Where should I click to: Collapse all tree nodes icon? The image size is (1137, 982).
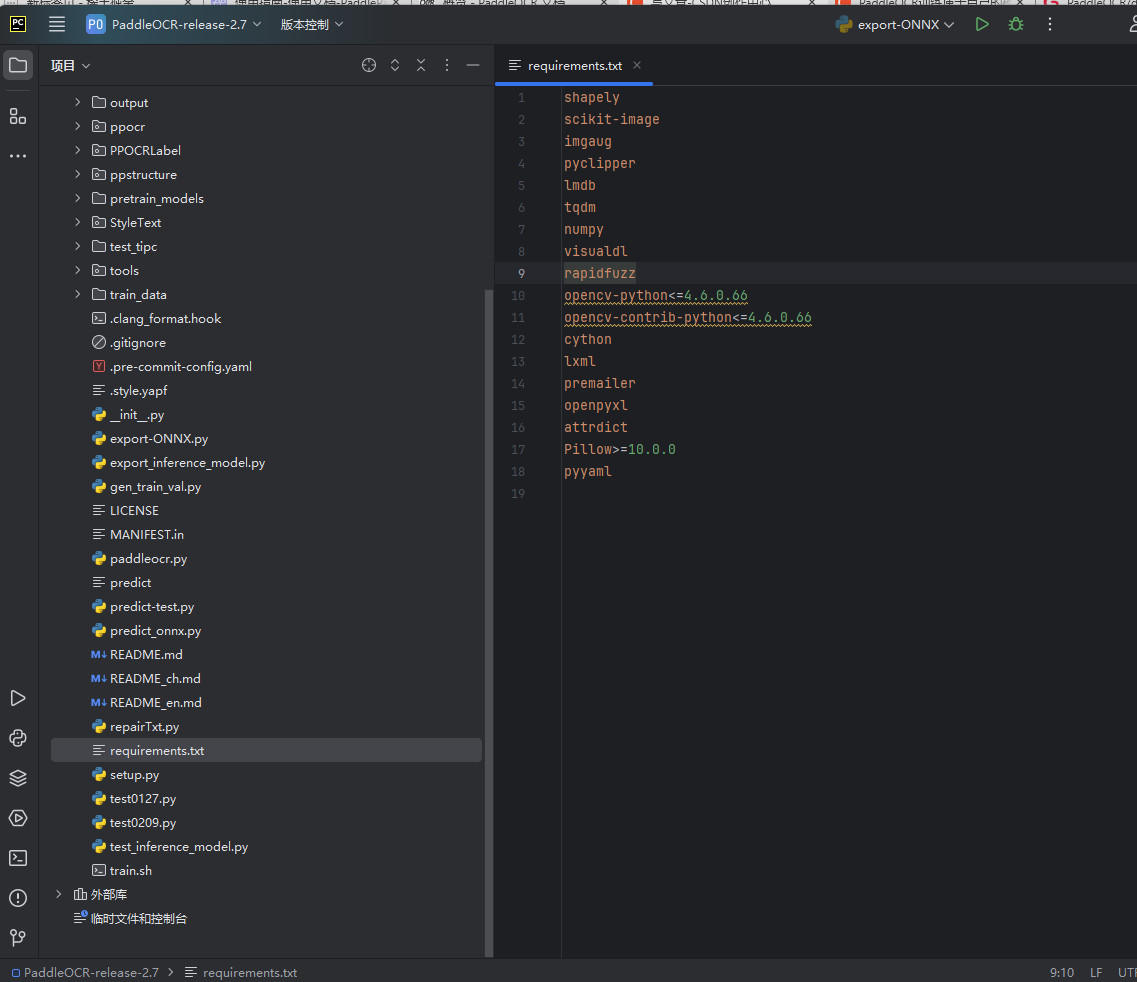click(421, 65)
